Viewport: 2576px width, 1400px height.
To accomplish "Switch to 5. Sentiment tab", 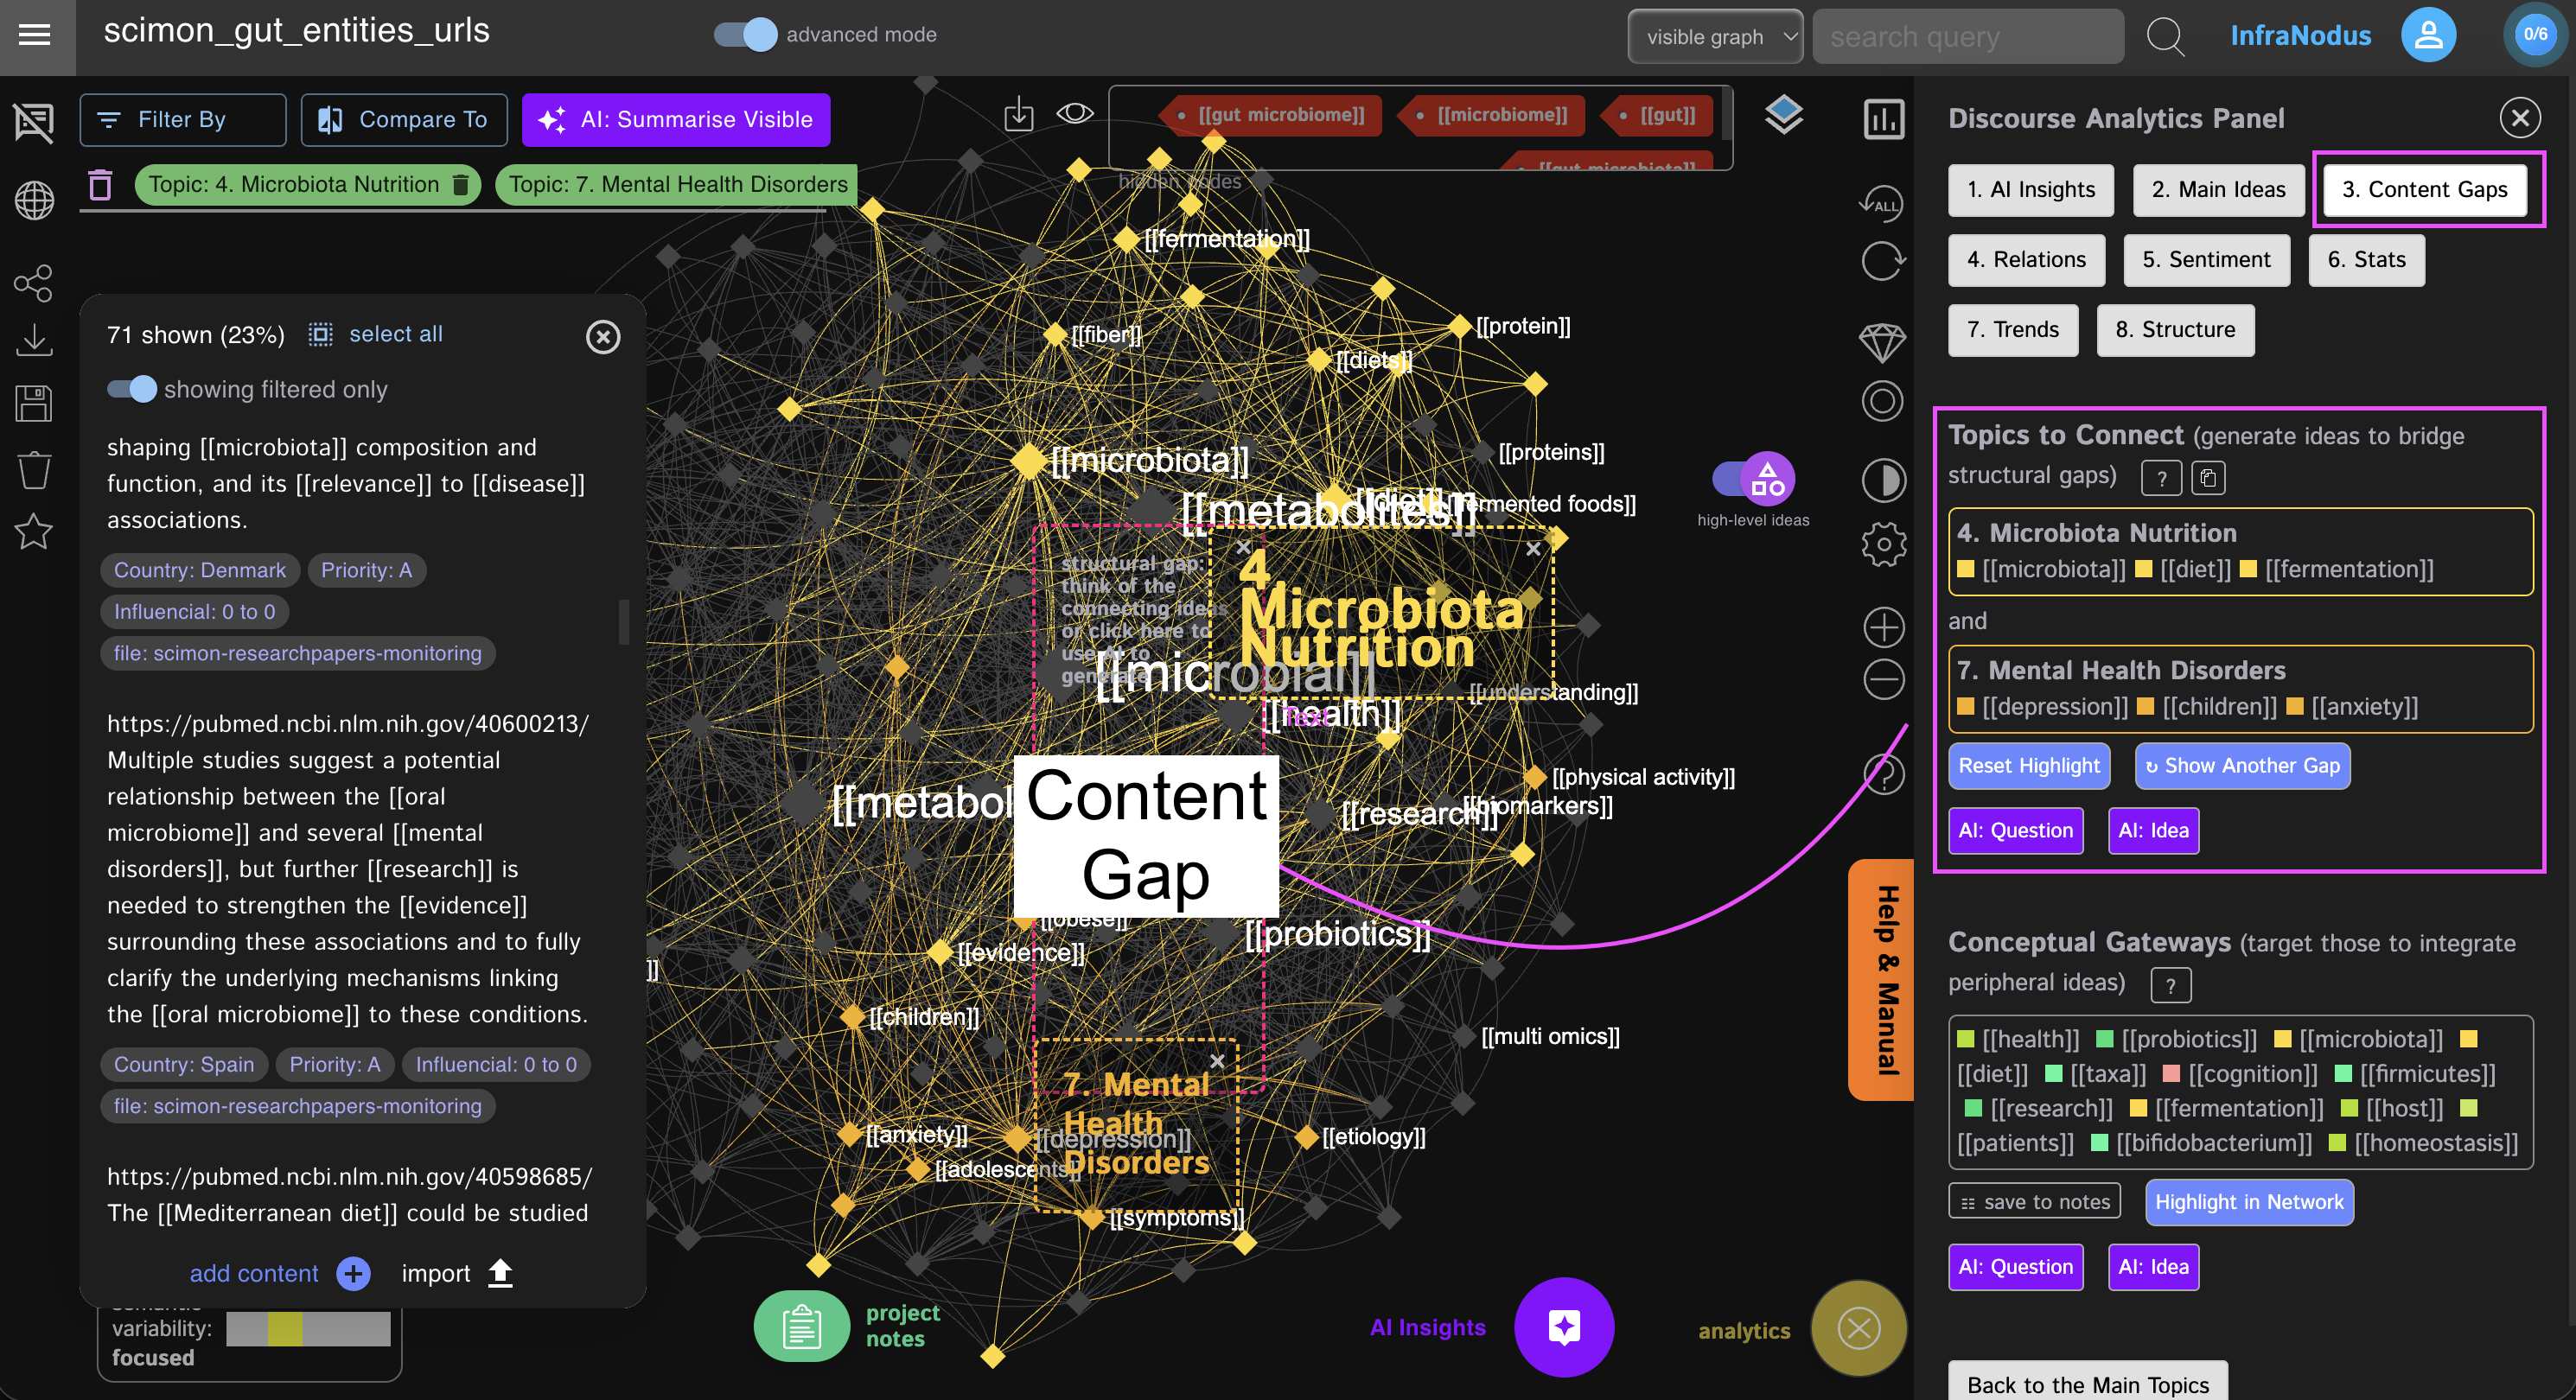I will click(x=2206, y=260).
